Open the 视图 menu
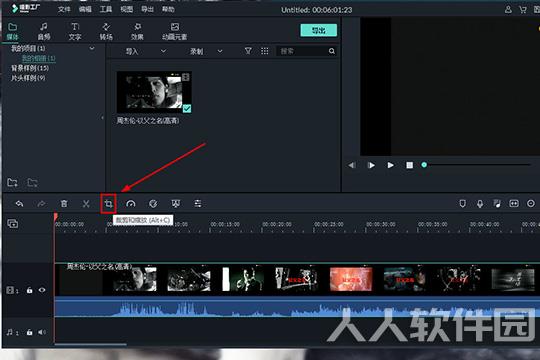Image resolution: width=540 pixels, height=360 pixels. pyautogui.click(x=127, y=9)
